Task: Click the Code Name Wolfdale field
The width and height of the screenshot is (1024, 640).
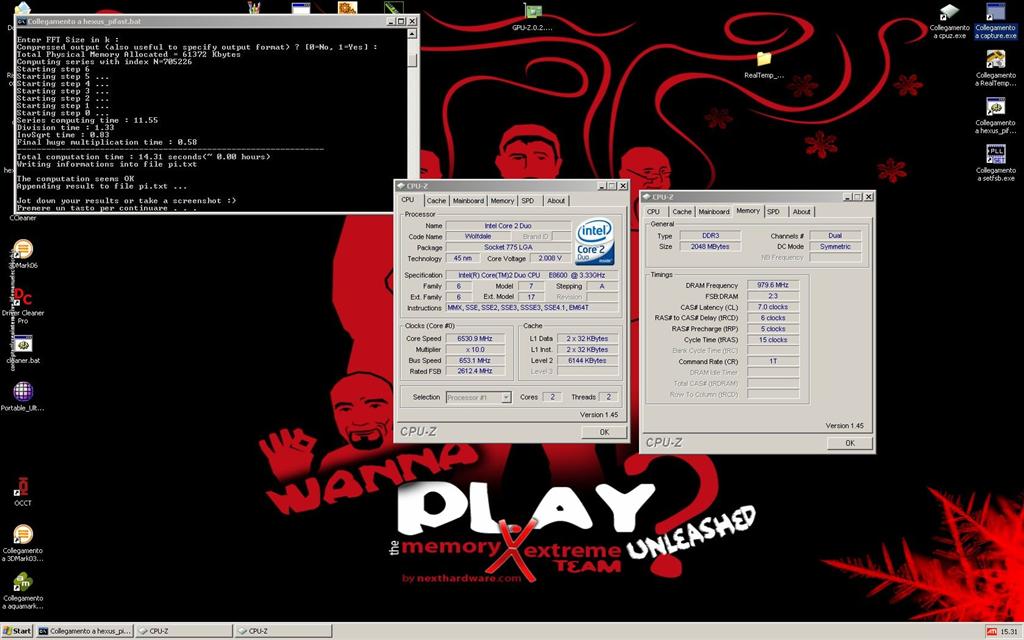Action: coord(478,236)
